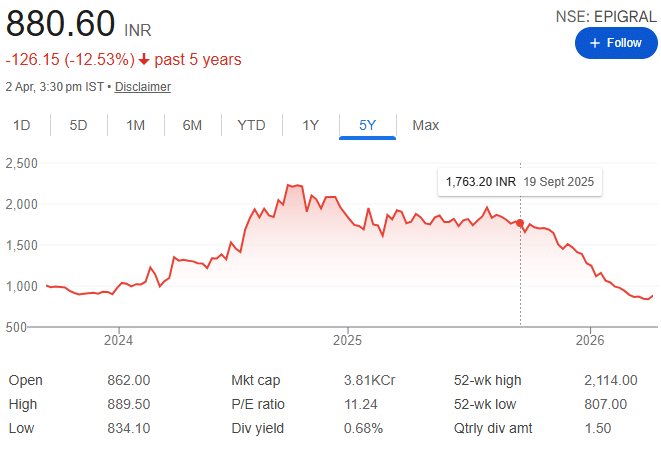Click the 2025 x-axis label
This screenshot has height=450, width=661.
347,337
